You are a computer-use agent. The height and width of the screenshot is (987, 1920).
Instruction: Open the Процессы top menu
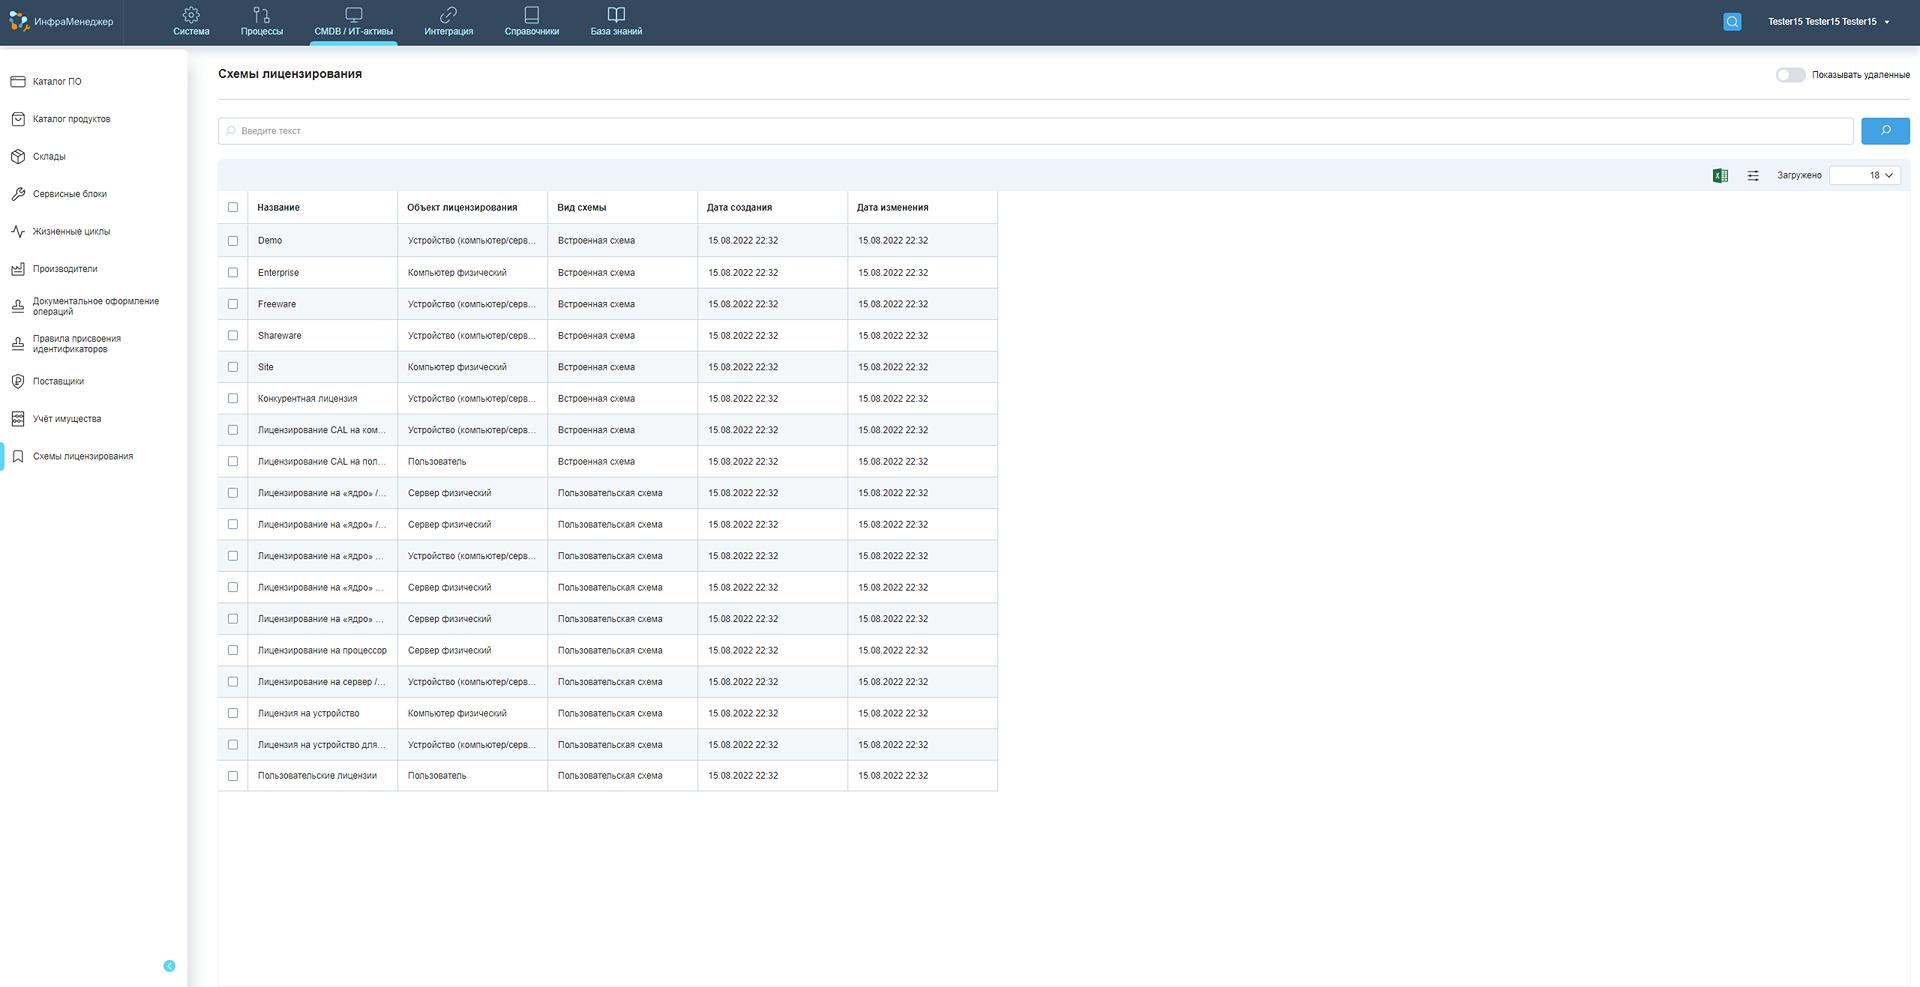(261, 22)
